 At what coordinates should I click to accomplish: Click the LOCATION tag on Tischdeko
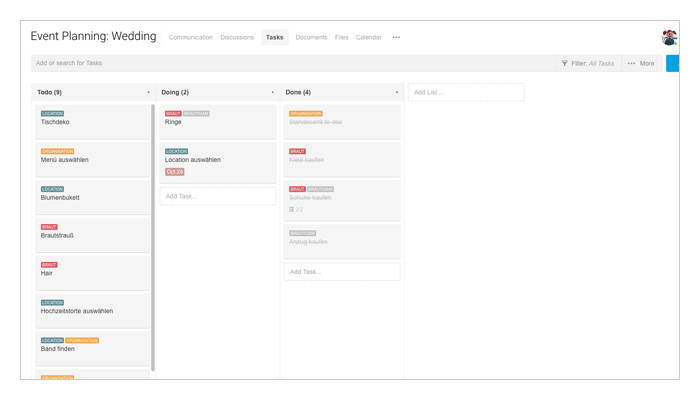point(52,114)
